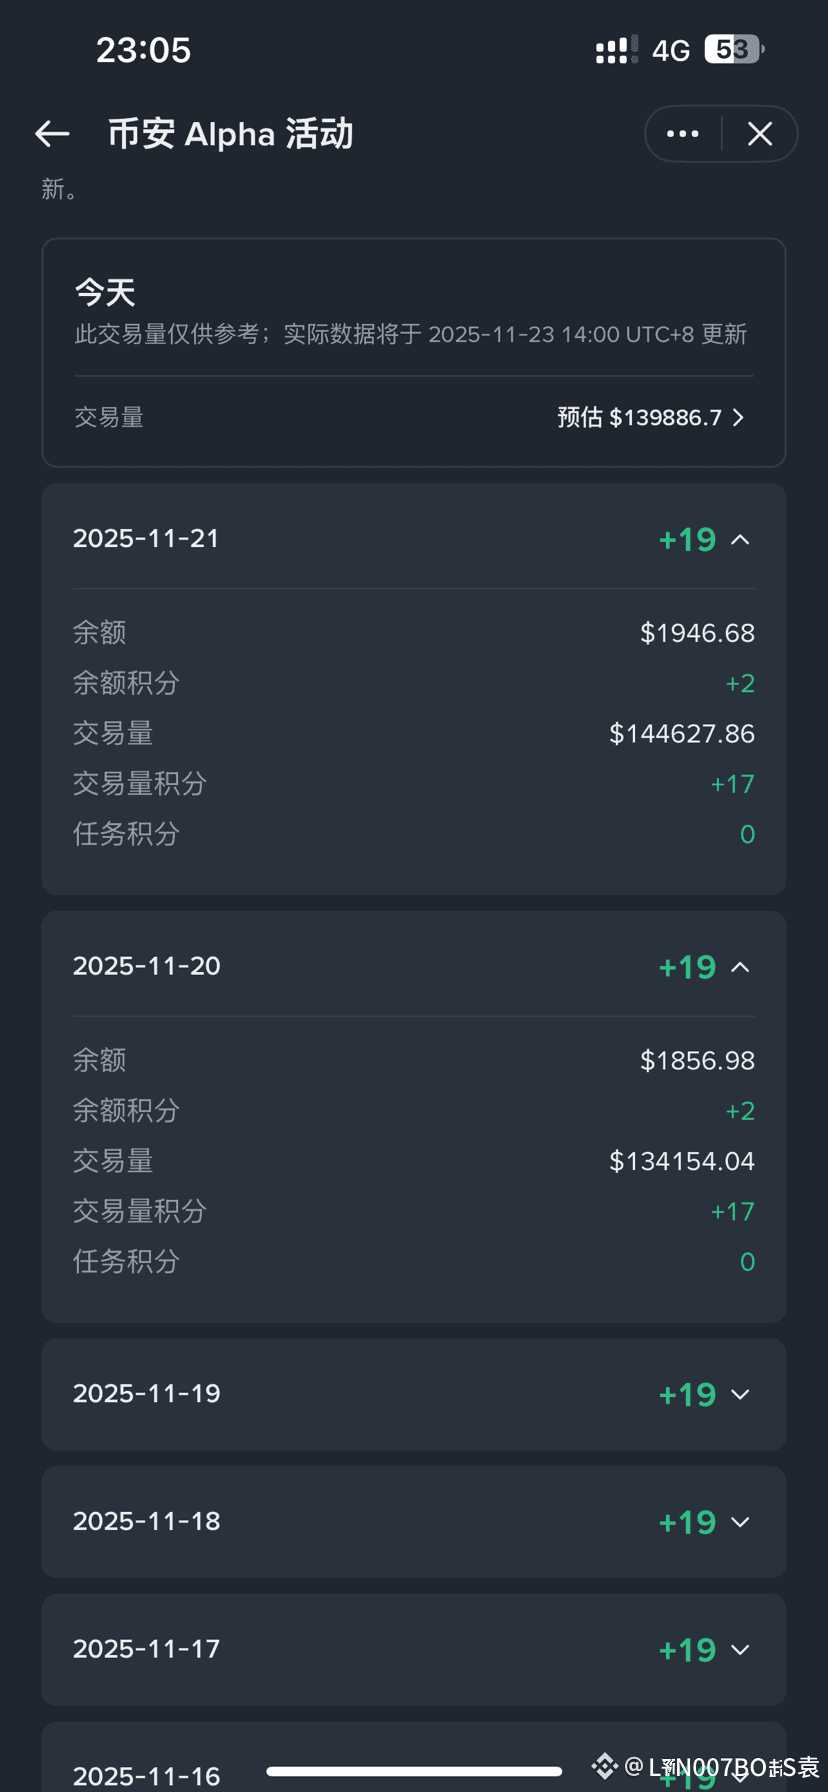Screen dimensions: 828x1792
Task: Tap the 2025-11-20 date header
Action: click(x=147, y=966)
